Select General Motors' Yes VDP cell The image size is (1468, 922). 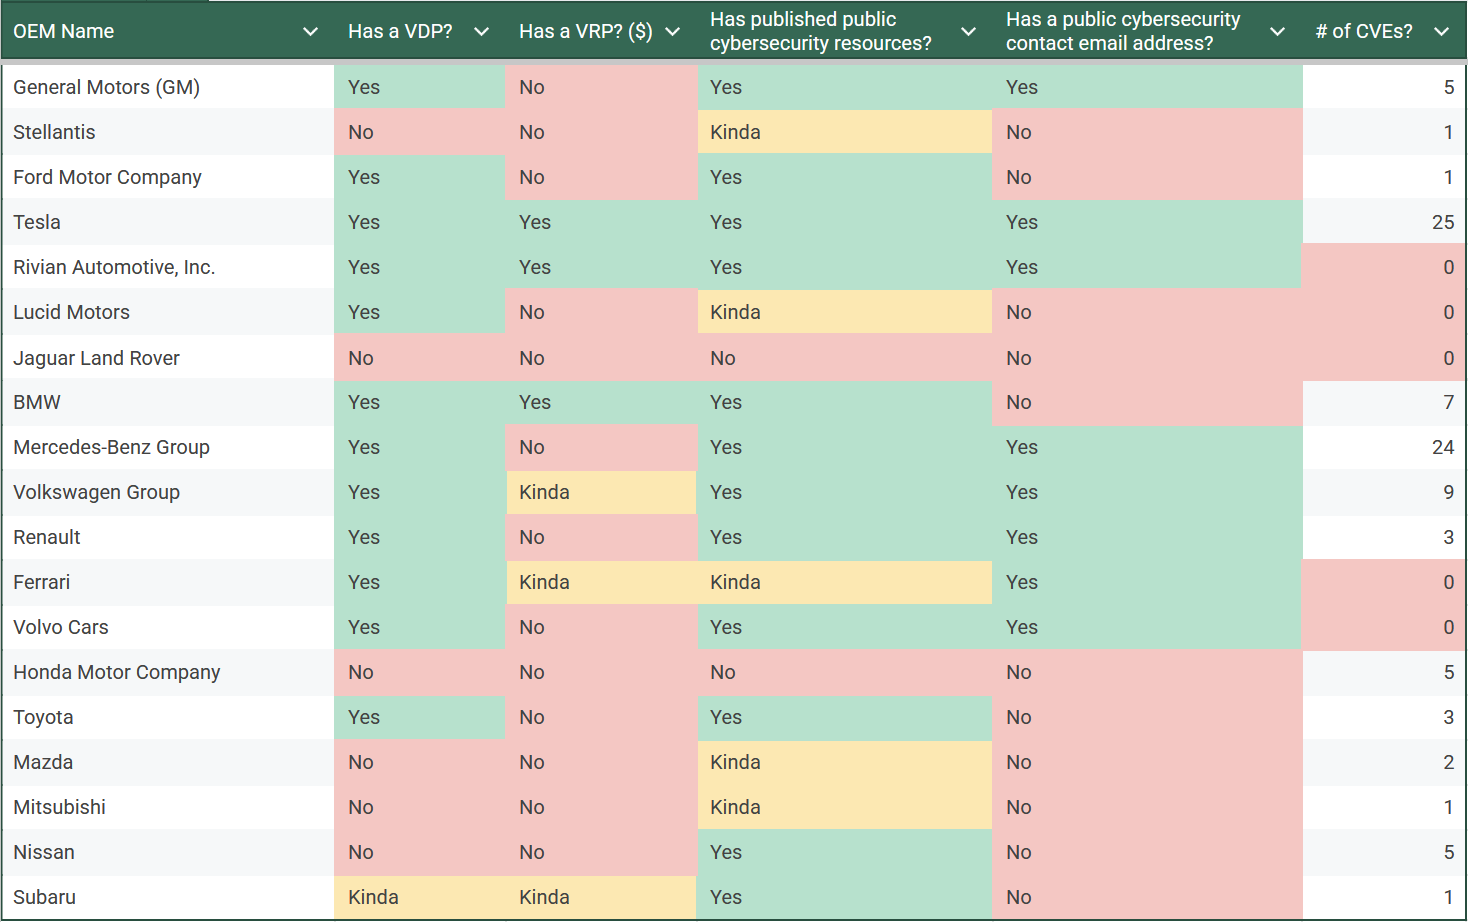pos(420,87)
